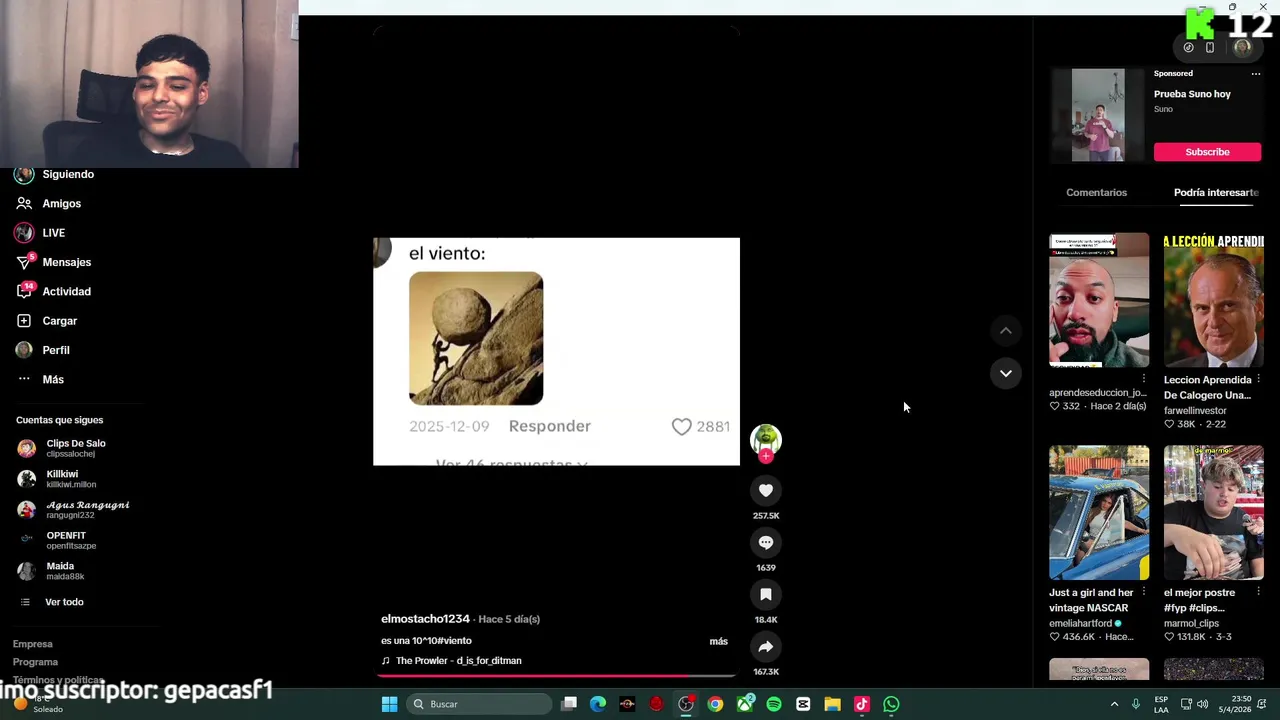Open the Suno sponsored video thumbnail
Screen dimensions: 1280x720
coord(1098,115)
